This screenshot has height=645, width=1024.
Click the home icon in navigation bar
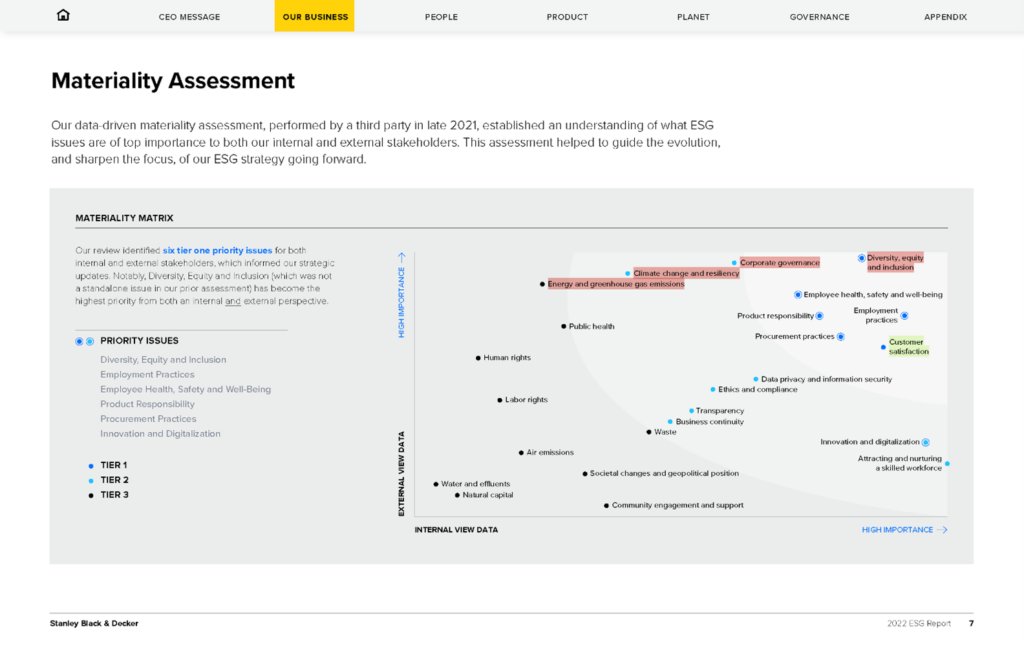pos(64,16)
